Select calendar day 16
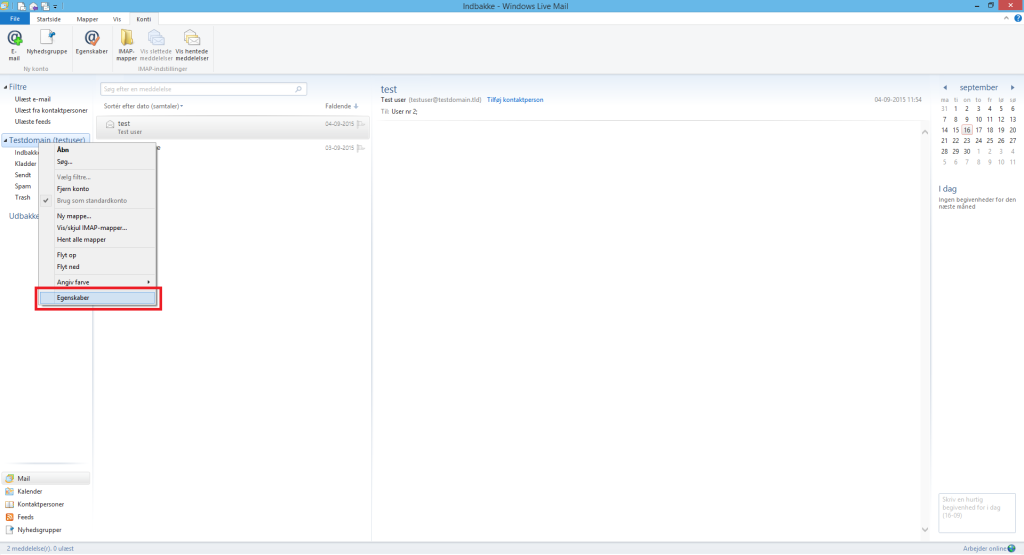Viewport: 1024px width, 555px height. 967,130
